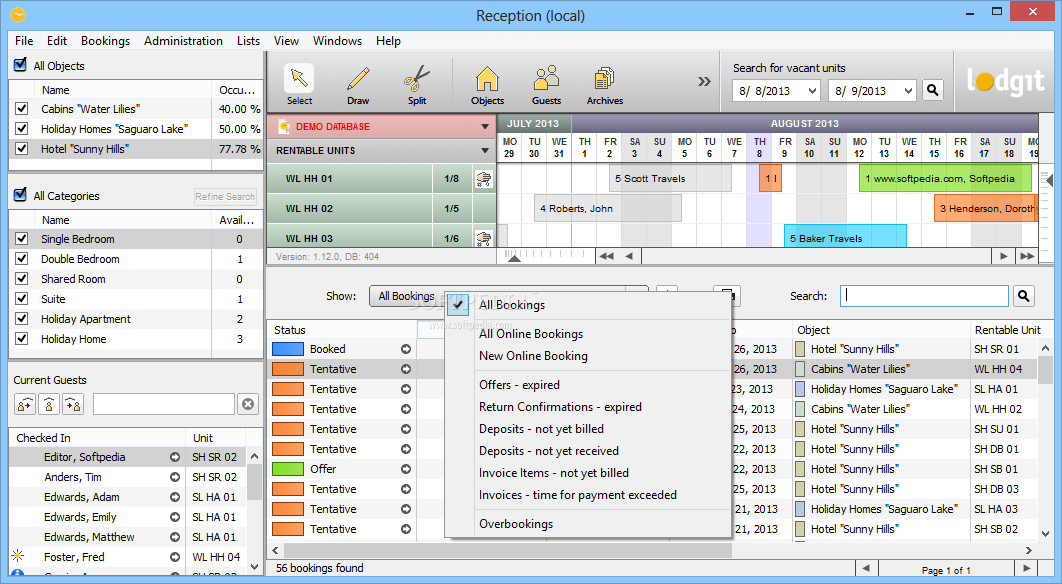The width and height of the screenshot is (1062, 584).
Task: Open the Archives icon
Action: pyautogui.click(x=604, y=85)
